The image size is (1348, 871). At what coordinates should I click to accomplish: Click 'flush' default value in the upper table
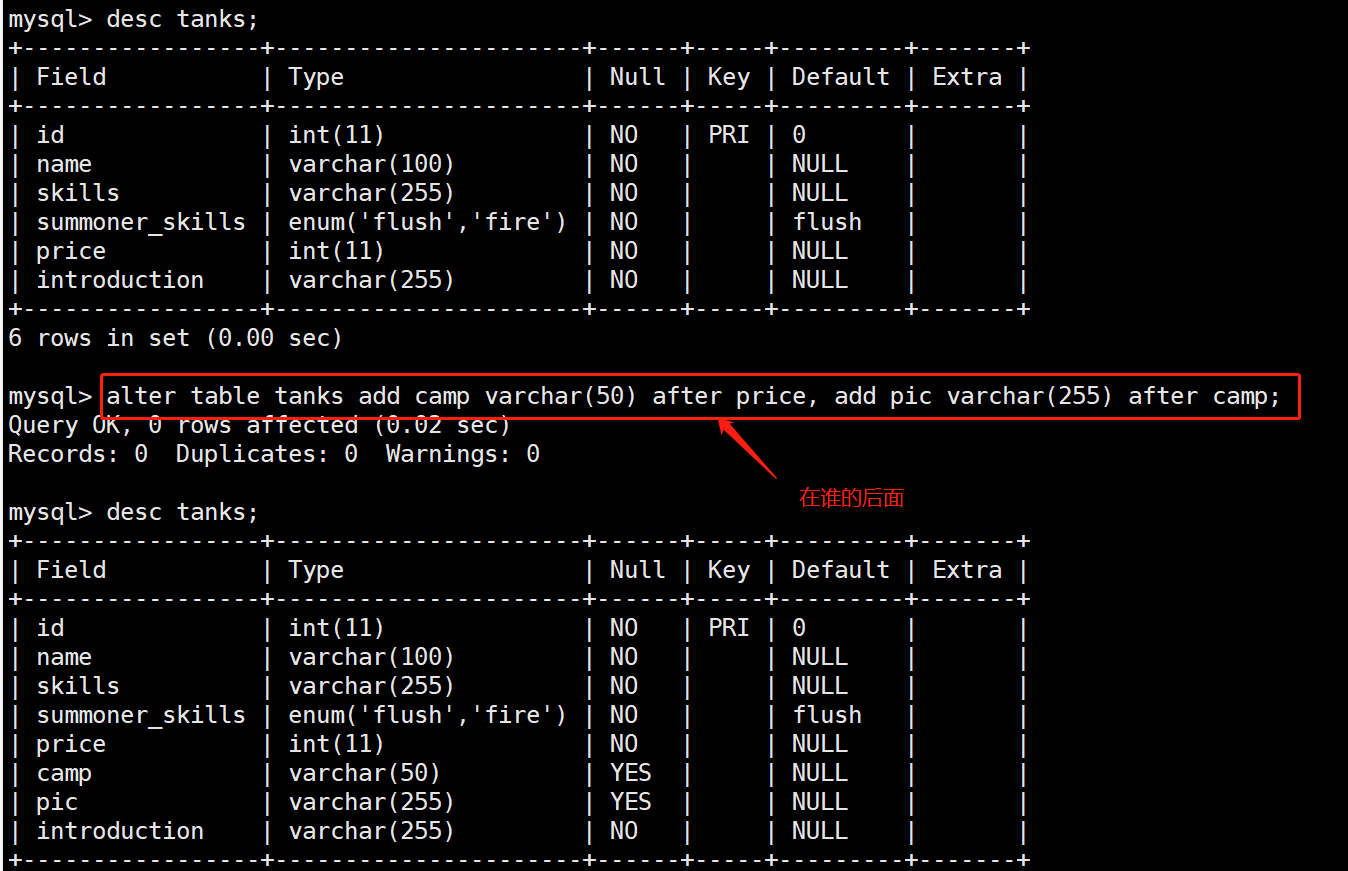pyautogui.click(x=827, y=223)
